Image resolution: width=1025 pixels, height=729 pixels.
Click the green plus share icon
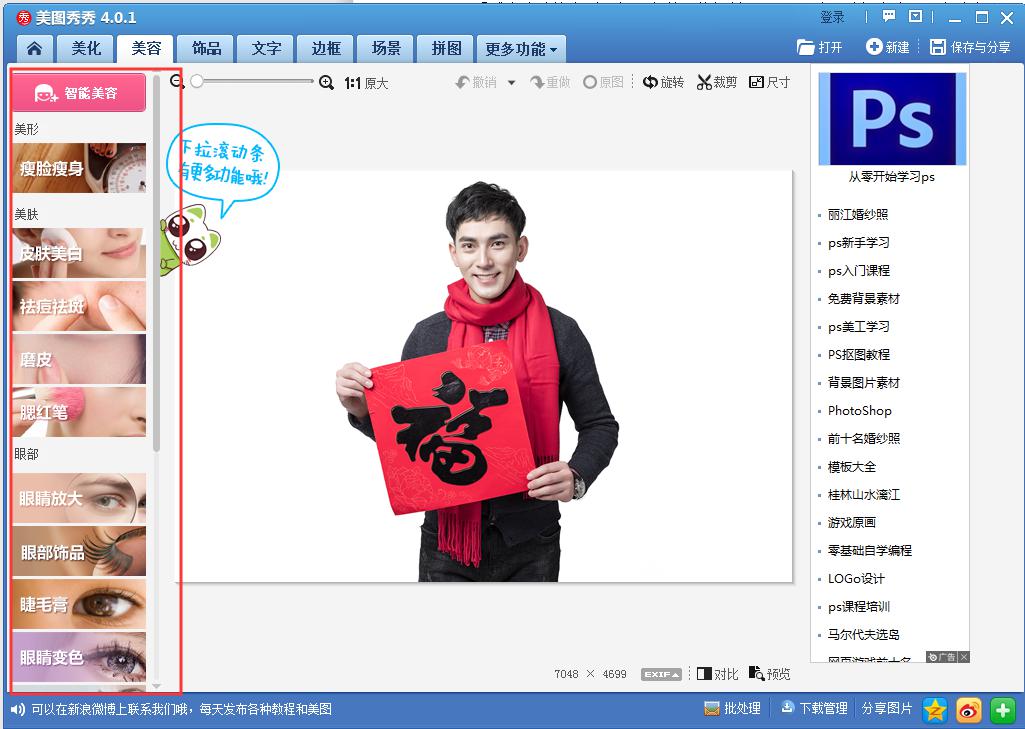[x=1003, y=709]
